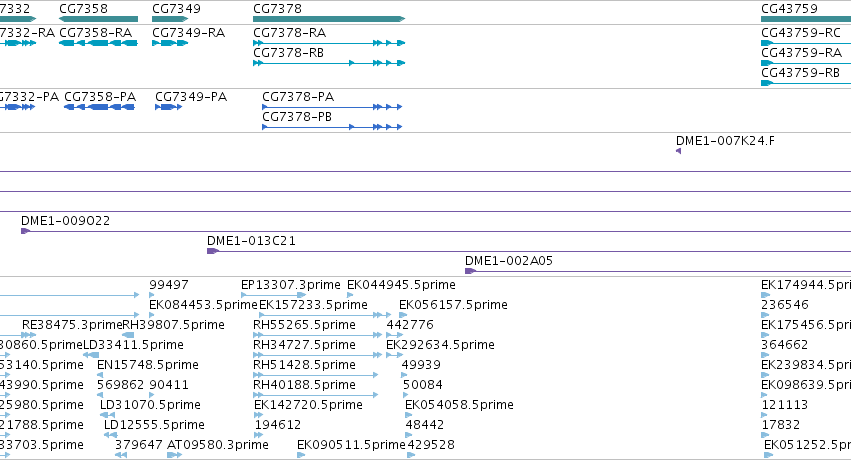This screenshot has height=460, width=851.
Task: Click the CG7349 gene label
Action: [x=176, y=9]
